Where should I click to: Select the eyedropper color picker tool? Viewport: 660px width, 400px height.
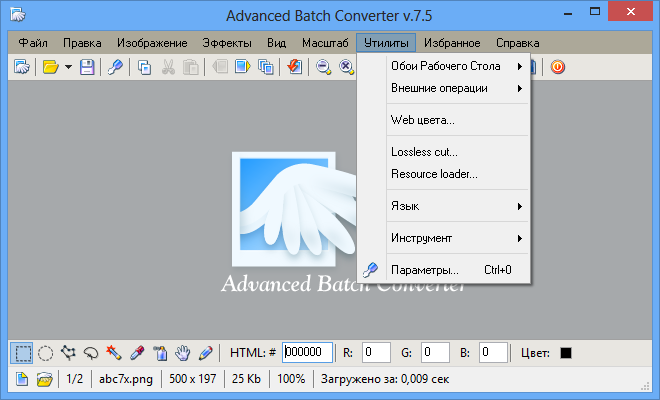click(137, 353)
